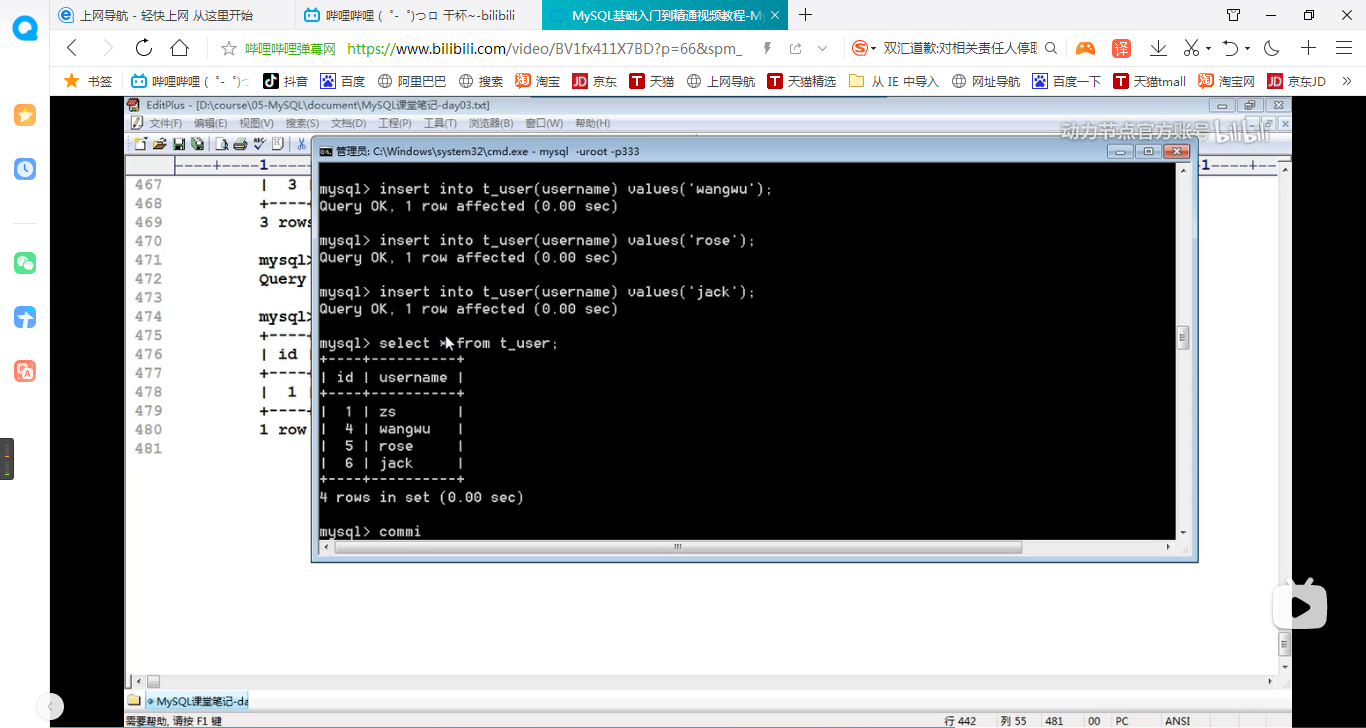This screenshot has height=728, width=1366.
Task: Open the WeChat sidebar icon
Action: click(25, 263)
